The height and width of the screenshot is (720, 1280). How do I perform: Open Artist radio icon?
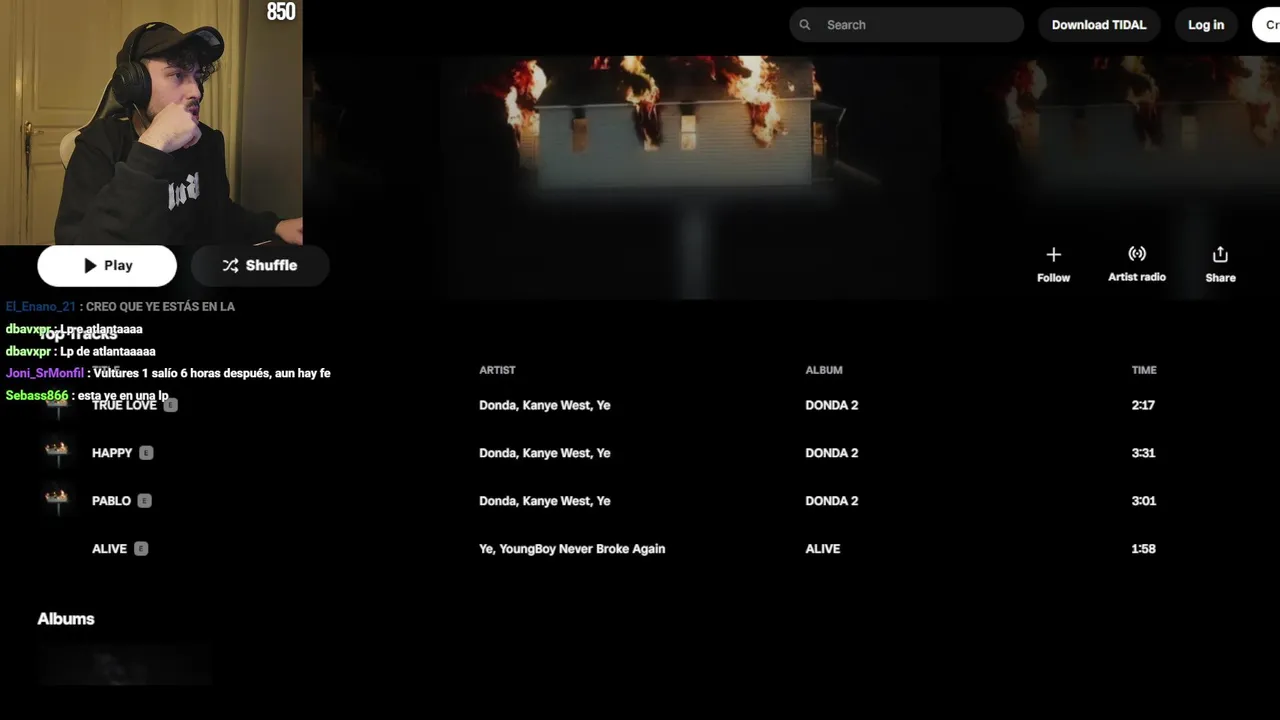pos(1137,254)
